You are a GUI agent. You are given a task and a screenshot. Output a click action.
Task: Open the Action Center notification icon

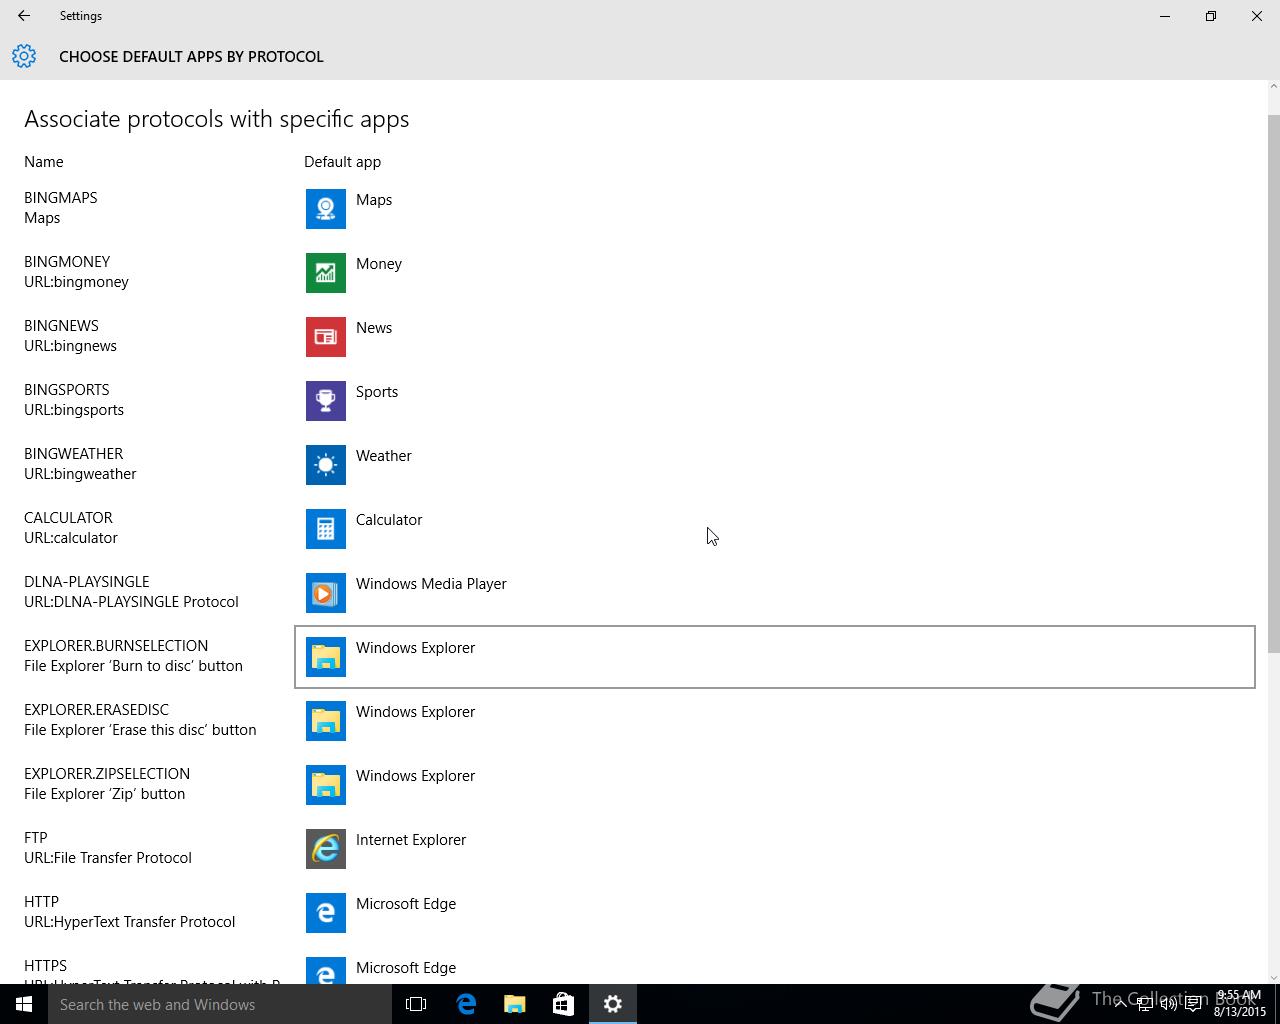click(1193, 1004)
